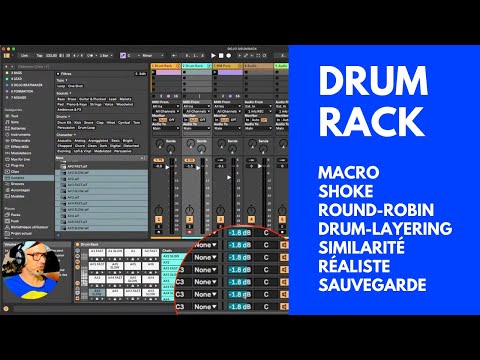Open track 1 Audio To Main dropdown

166,128
